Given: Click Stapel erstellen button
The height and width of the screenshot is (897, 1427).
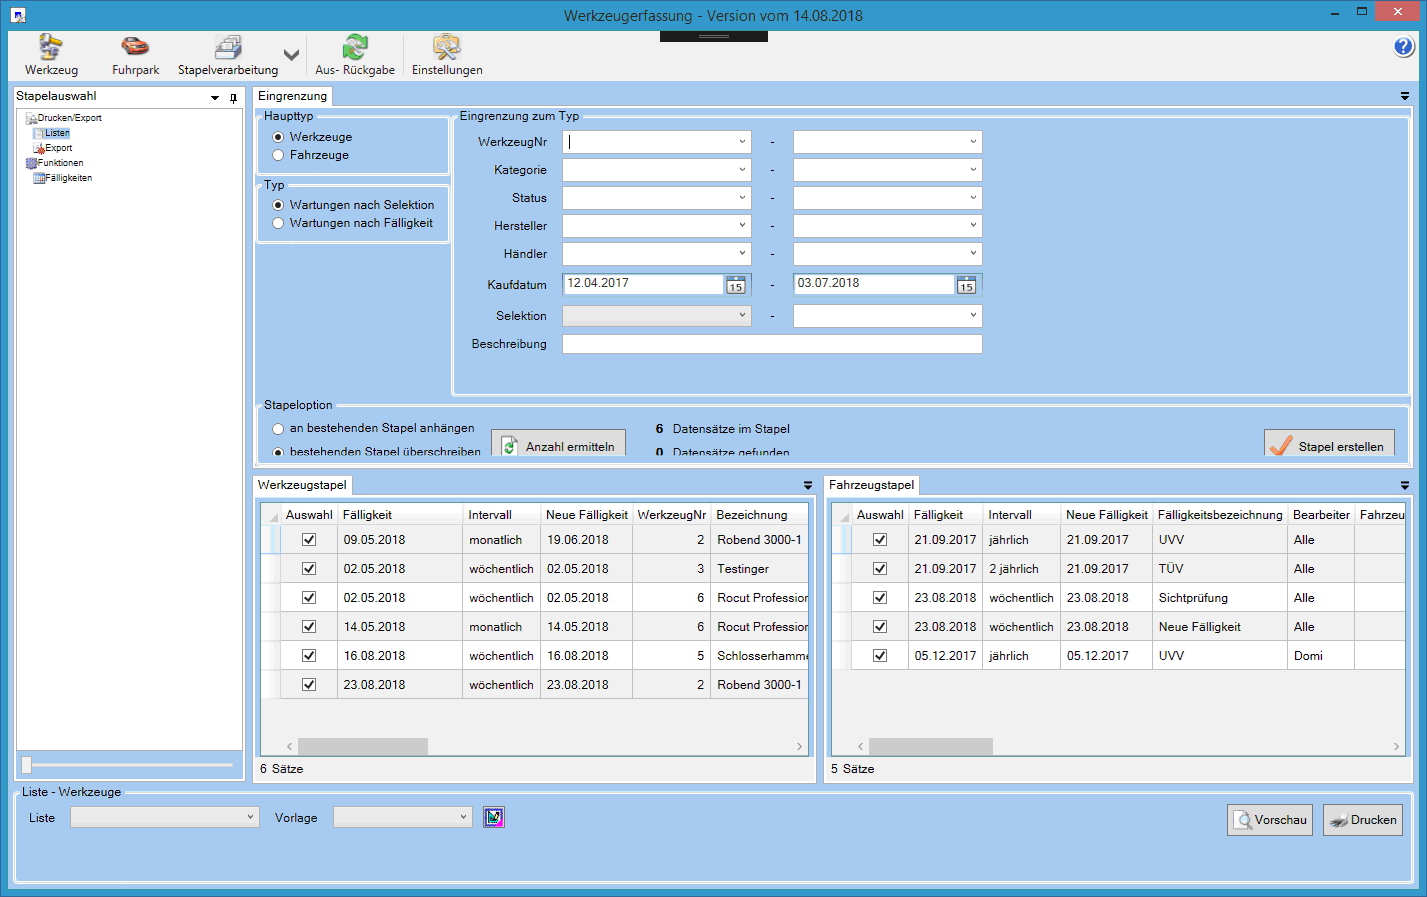Looking at the screenshot, I should 1329,445.
